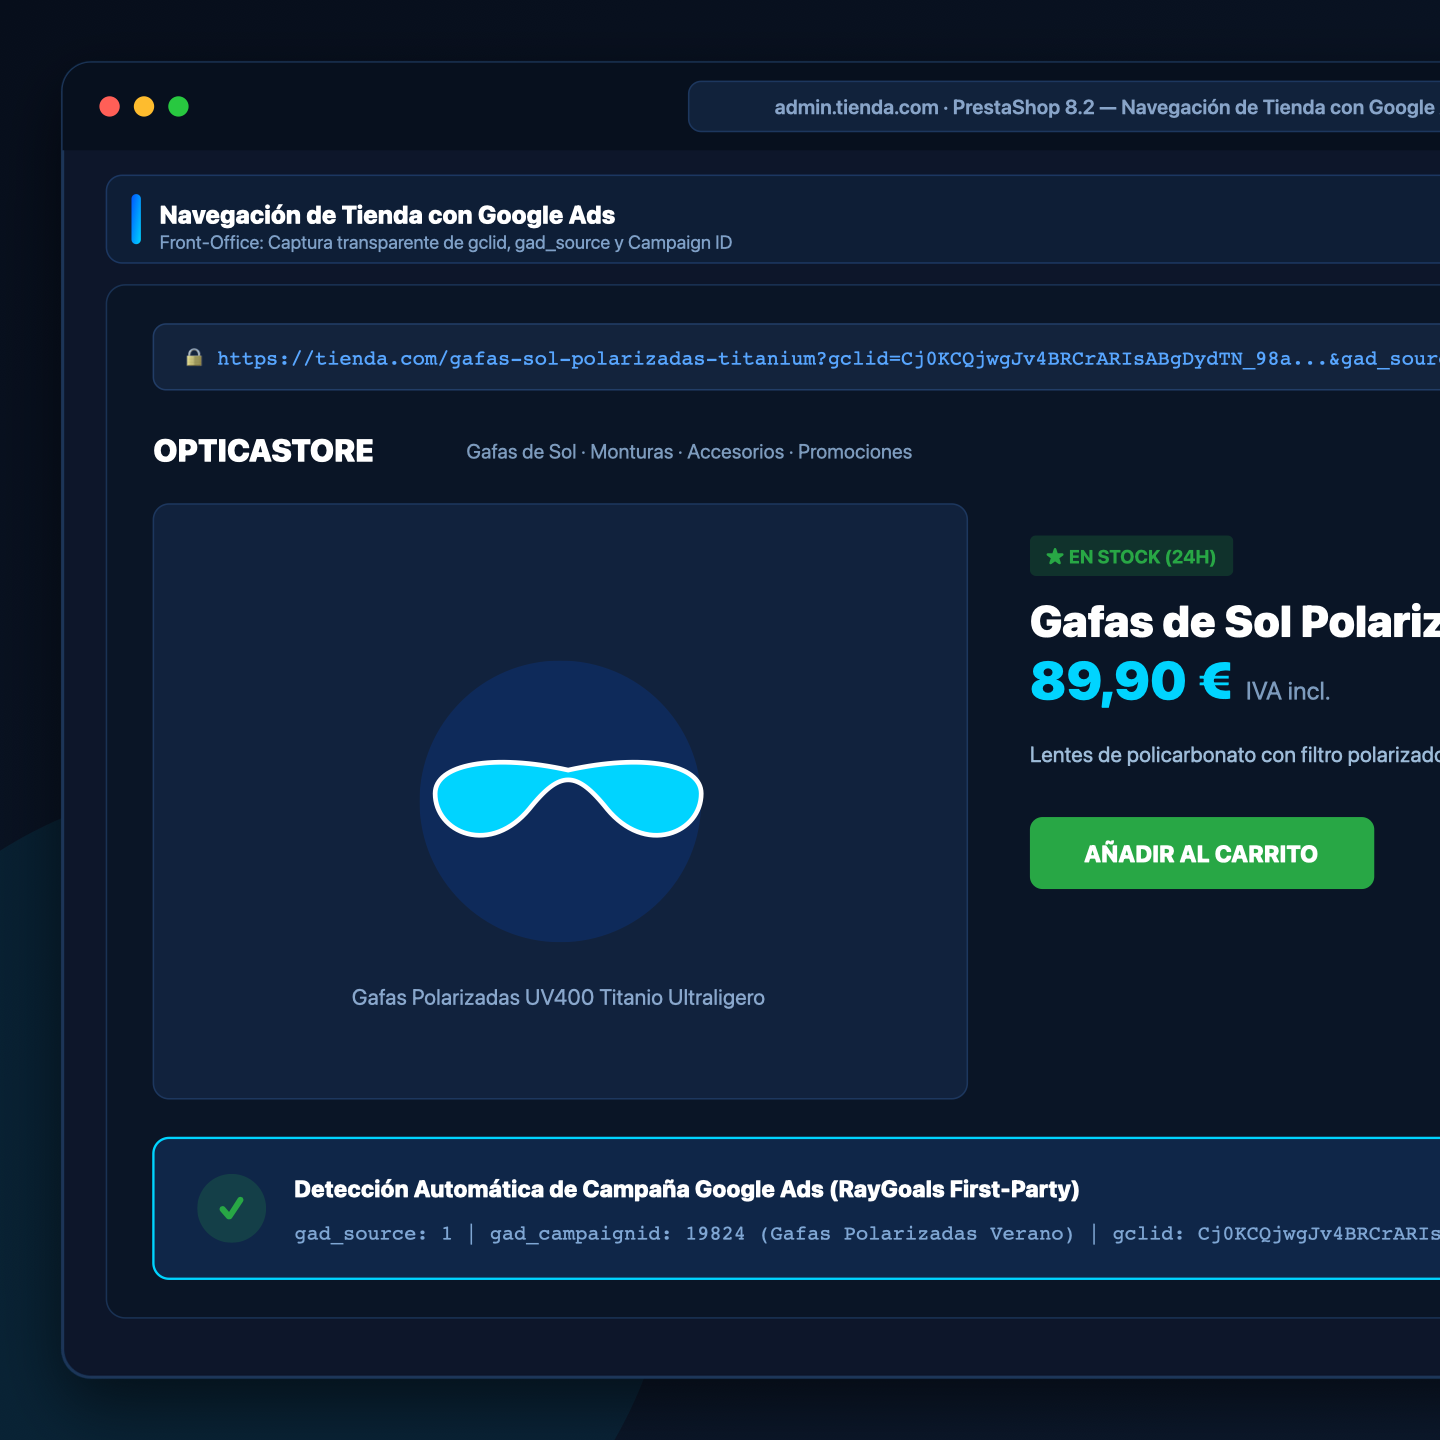Click the EN STOCK (24H) badge
1440x1440 pixels.
(1131, 556)
